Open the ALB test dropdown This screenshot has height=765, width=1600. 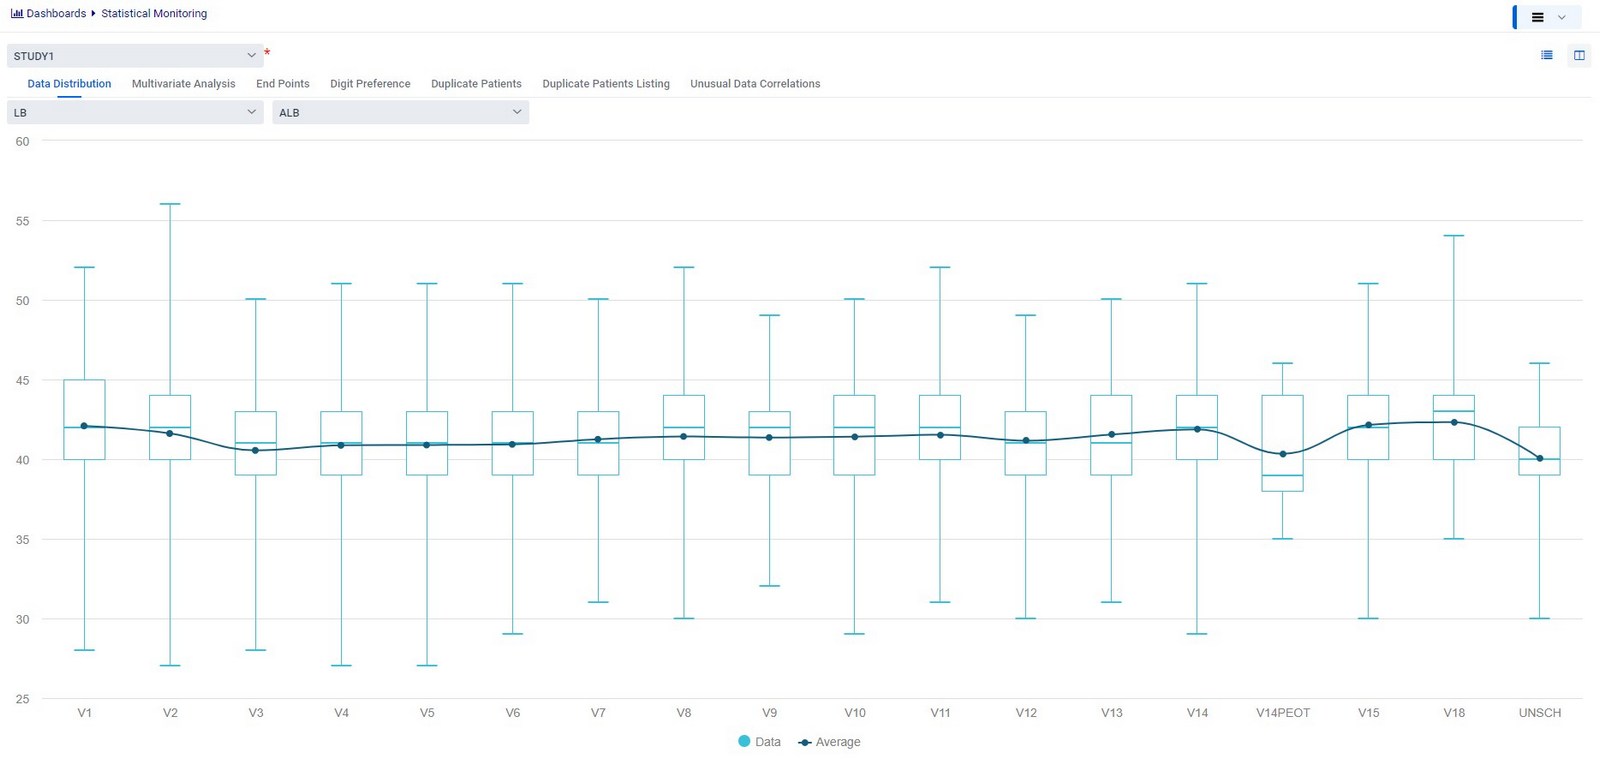pyautogui.click(x=401, y=112)
